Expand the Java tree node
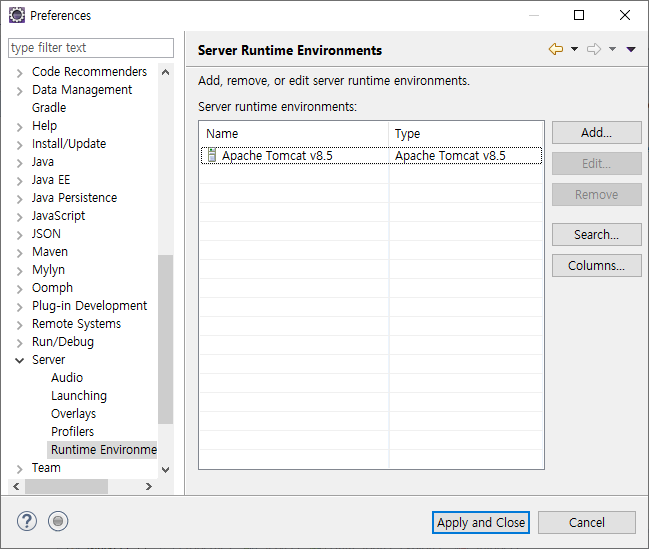The height and width of the screenshot is (549, 649). pos(19,163)
